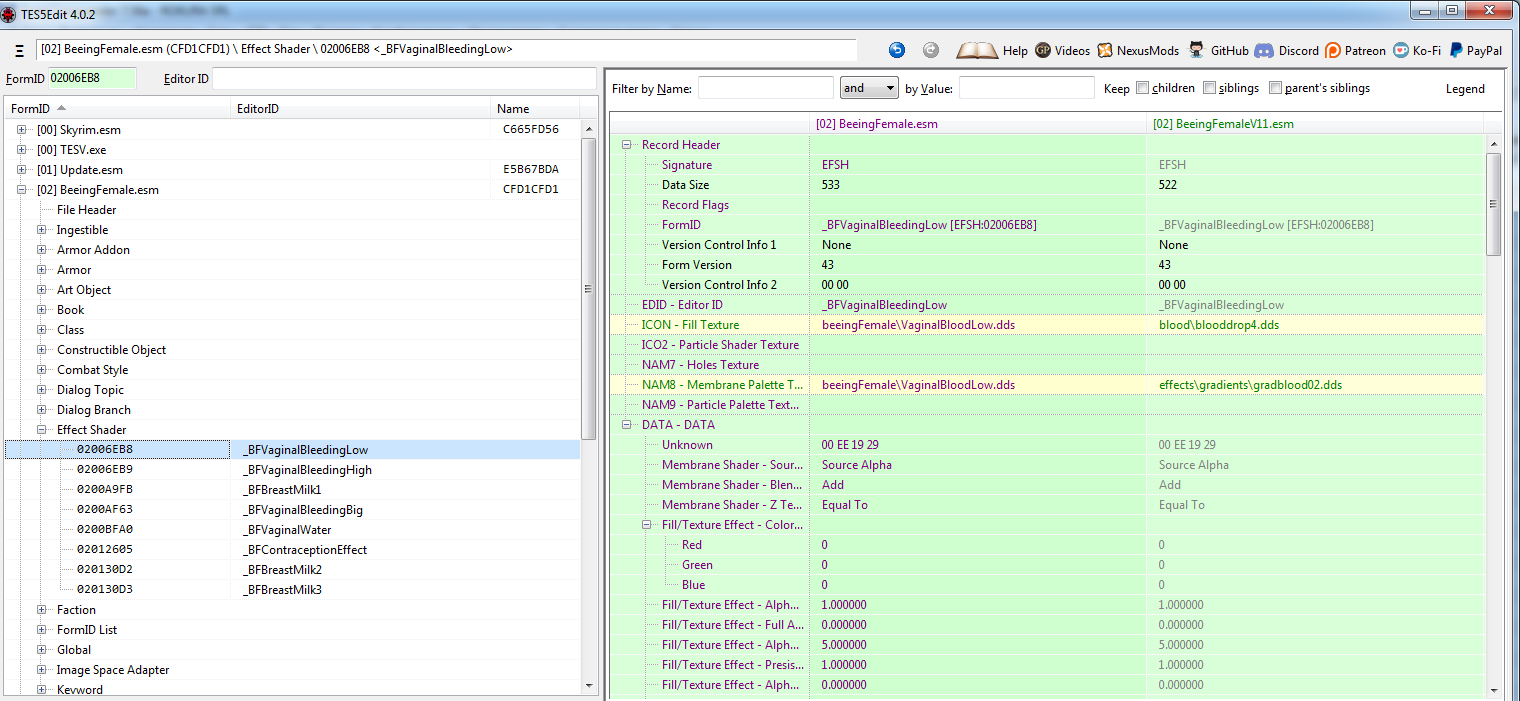This screenshot has height=701, width=1520.
Task: Select _BFBreastMilk2 record
Action: (282, 570)
